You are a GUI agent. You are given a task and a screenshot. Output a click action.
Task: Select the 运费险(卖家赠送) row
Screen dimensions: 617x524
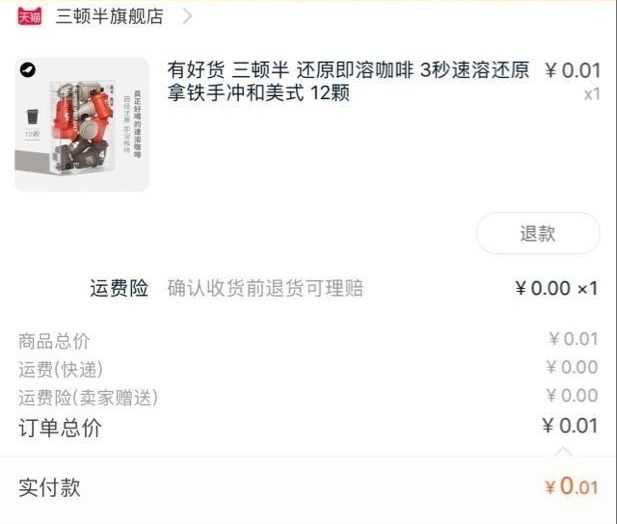click(x=308, y=397)
